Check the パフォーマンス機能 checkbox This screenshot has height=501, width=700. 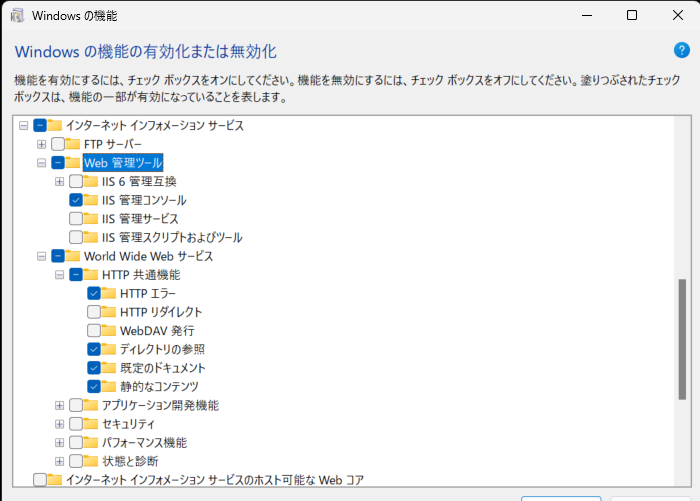[76, 443]
